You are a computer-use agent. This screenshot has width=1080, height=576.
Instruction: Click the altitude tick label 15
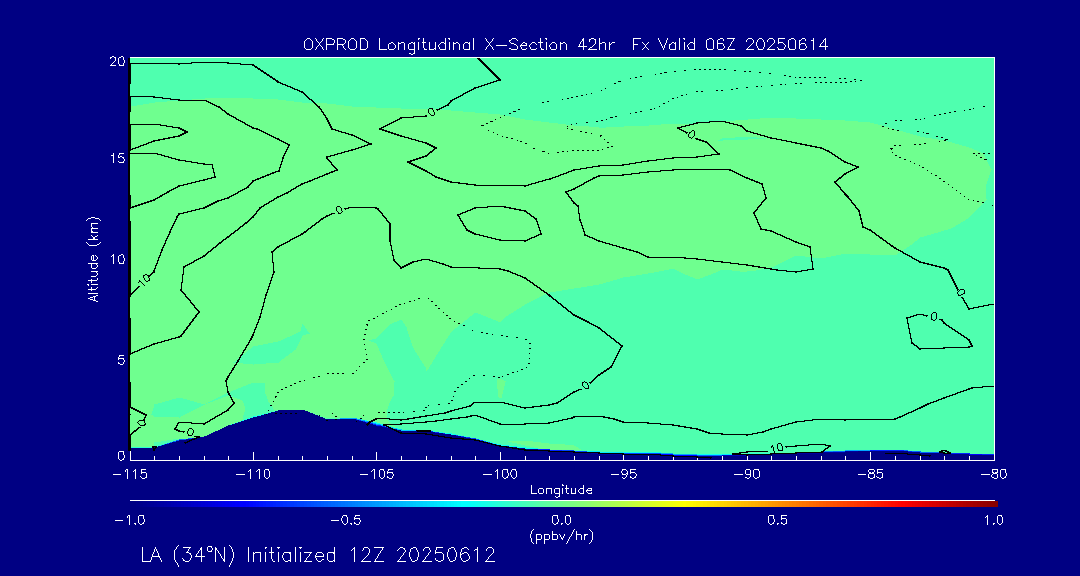pyautogui.click(x=118, y=158)
